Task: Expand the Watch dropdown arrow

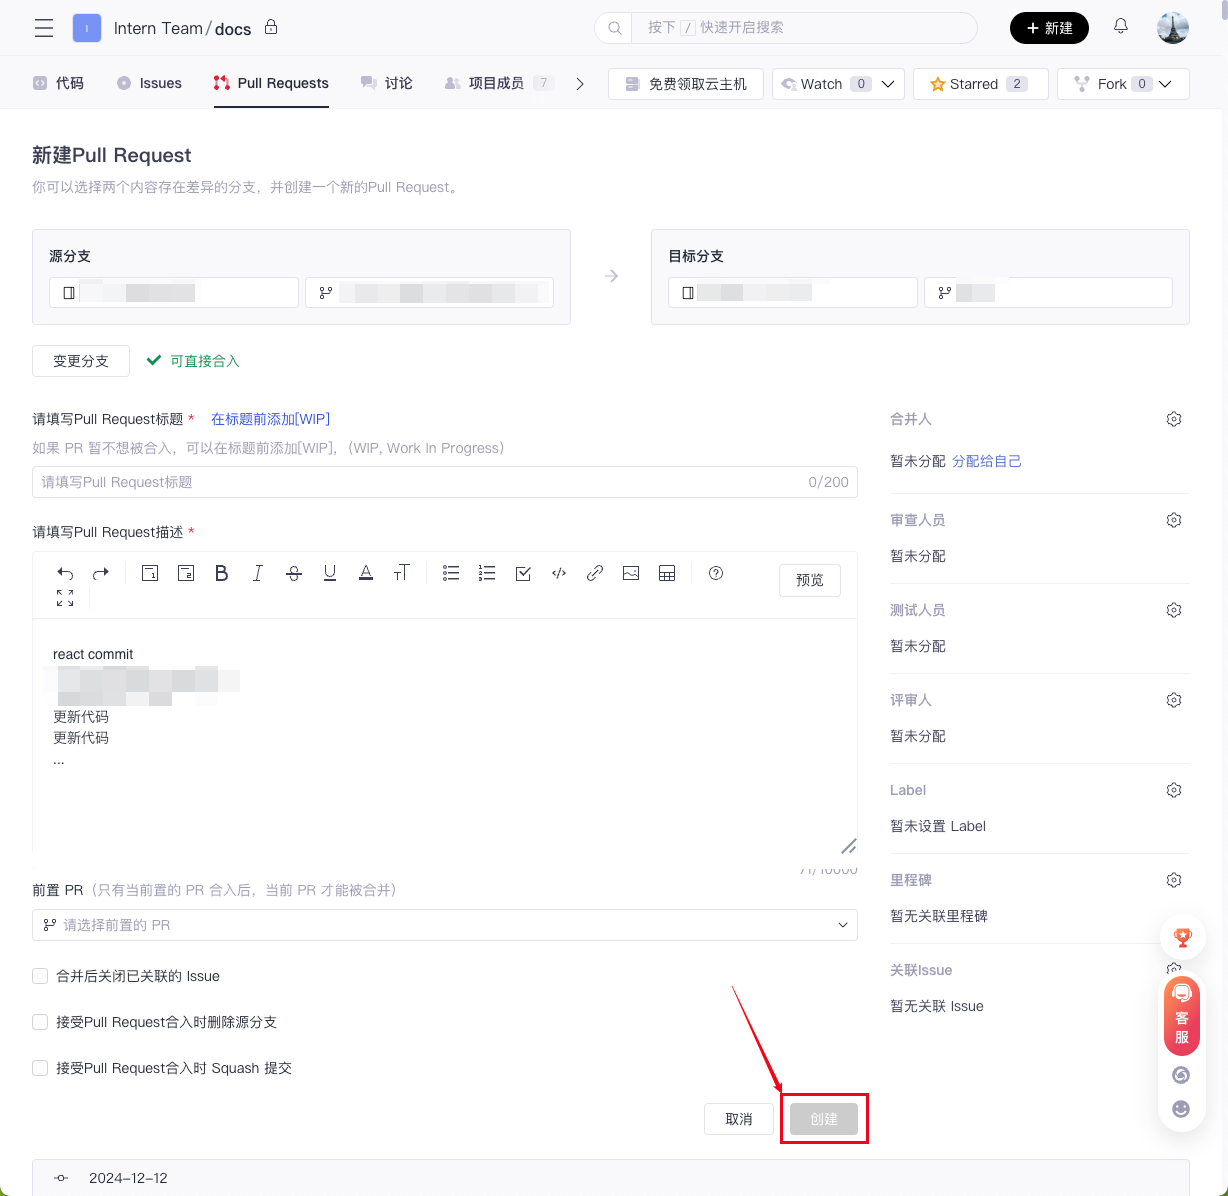Action: point(888,84)
